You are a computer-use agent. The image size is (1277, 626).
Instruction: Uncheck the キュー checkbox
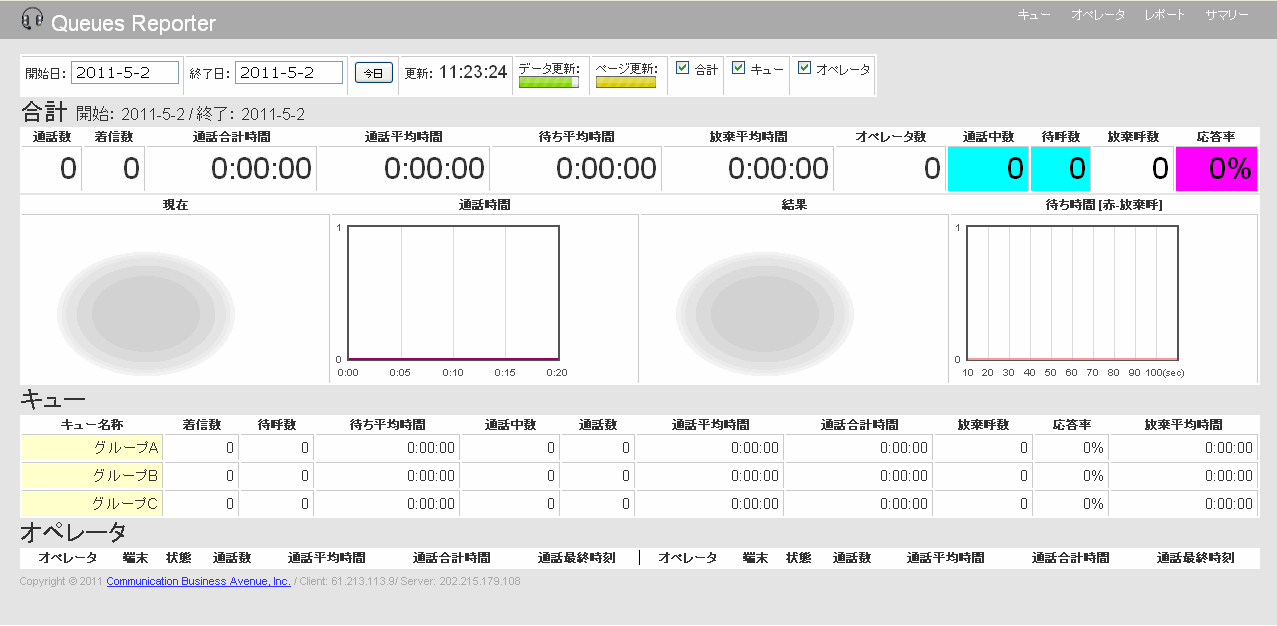point(739,68)
